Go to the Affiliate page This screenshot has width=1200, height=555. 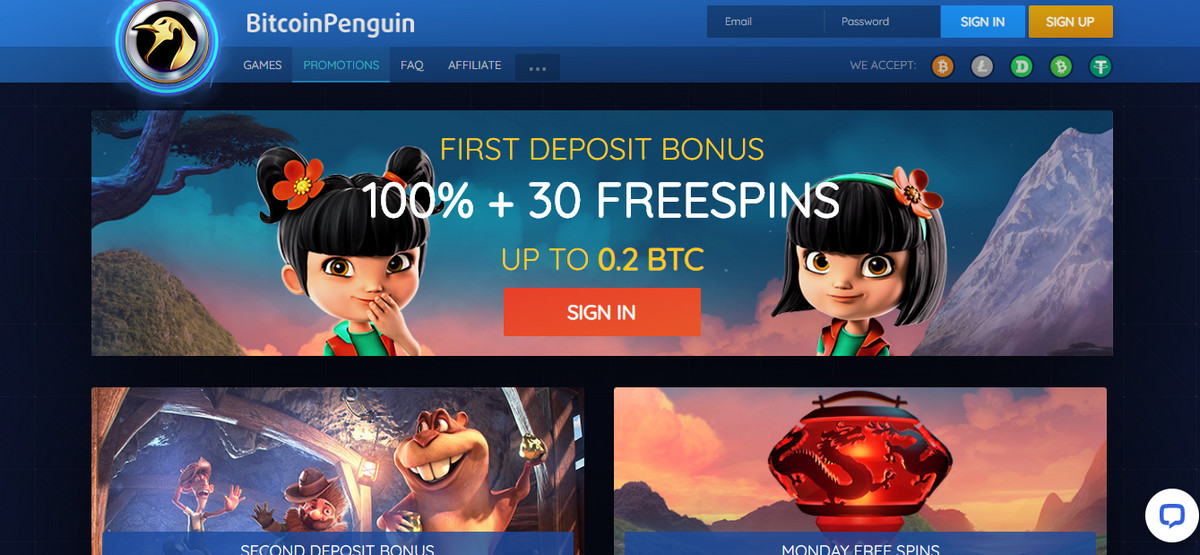coord(474,65)
